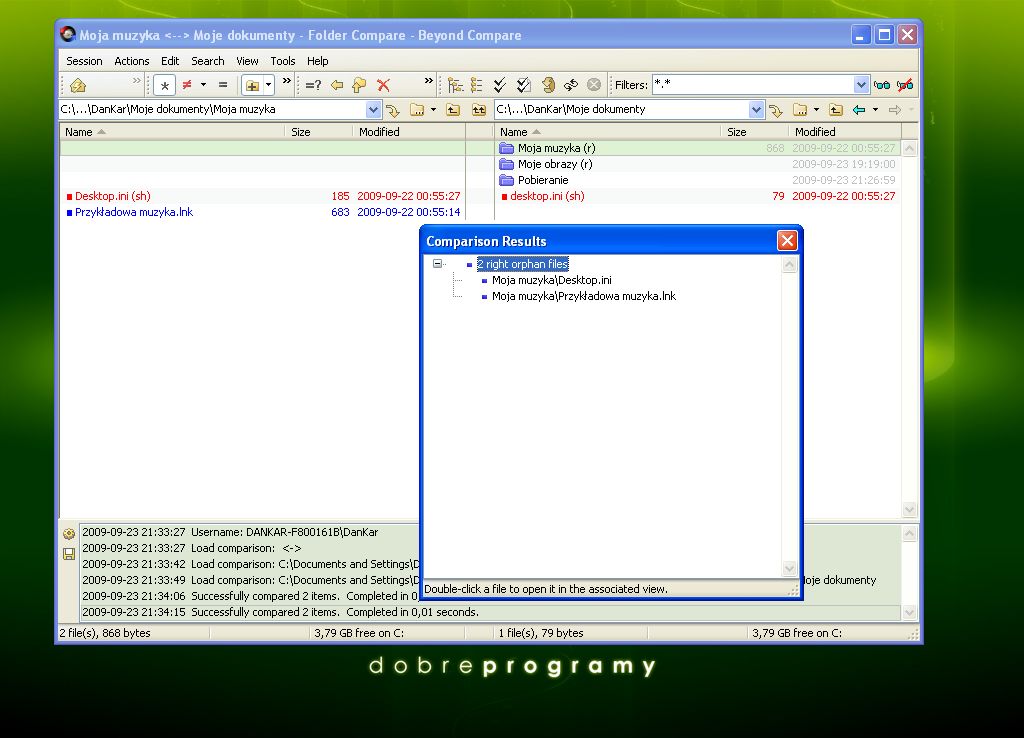Toggle the Show All (asterisk) filter button
The height and width of the screenshot is (738, 1024).
[165, 85]
